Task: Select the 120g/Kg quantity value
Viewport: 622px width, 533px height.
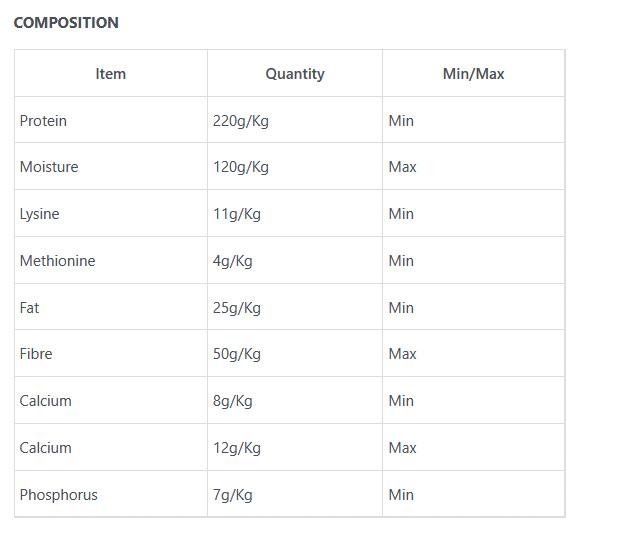Action: [241, 167]
